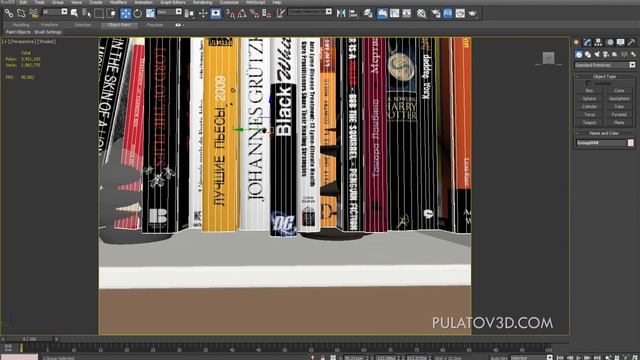The height and width of the screenshot is (360, 640).
Task: Activate Bind to Space Warp tool
Action: [x=33, y=13]
